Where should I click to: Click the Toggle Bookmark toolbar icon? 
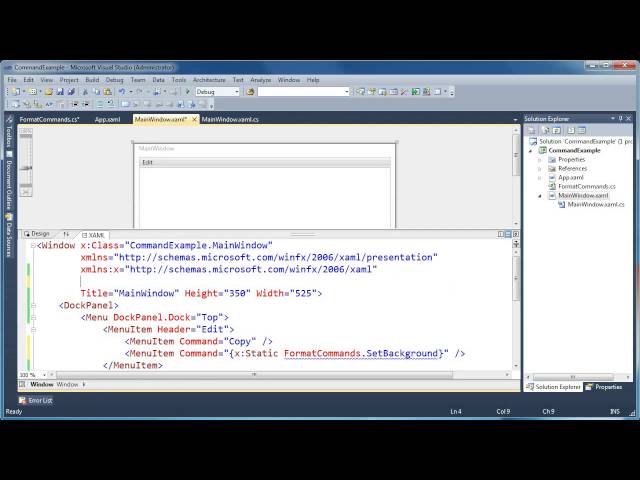(x=125, y=104)
